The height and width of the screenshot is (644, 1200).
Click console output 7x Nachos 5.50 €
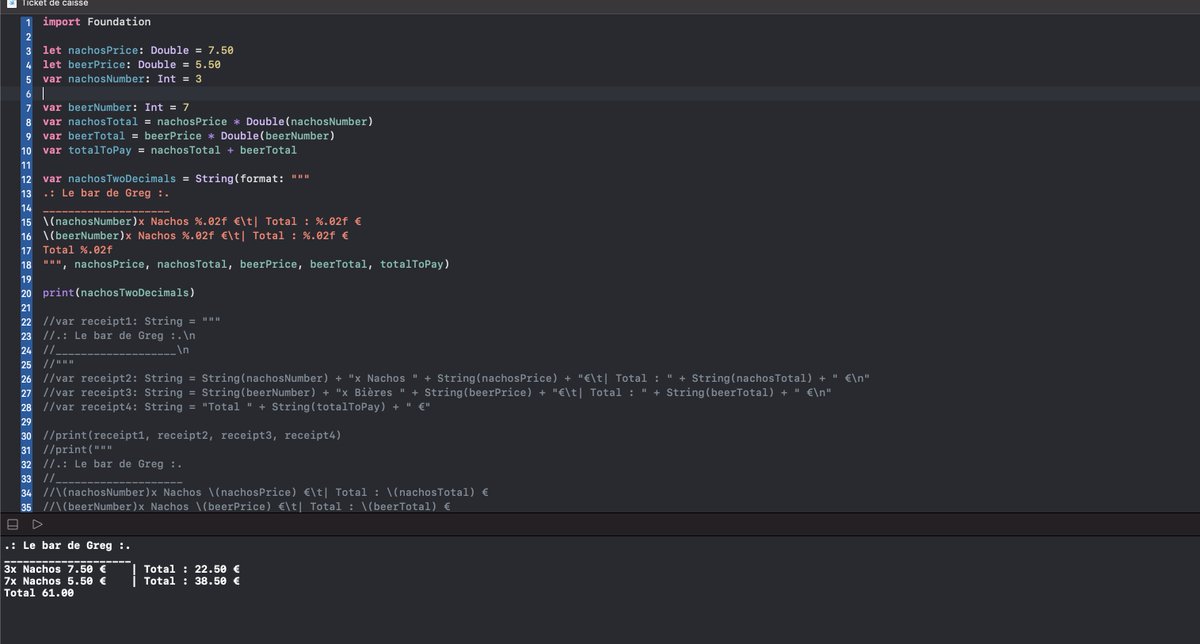(55, 581)
